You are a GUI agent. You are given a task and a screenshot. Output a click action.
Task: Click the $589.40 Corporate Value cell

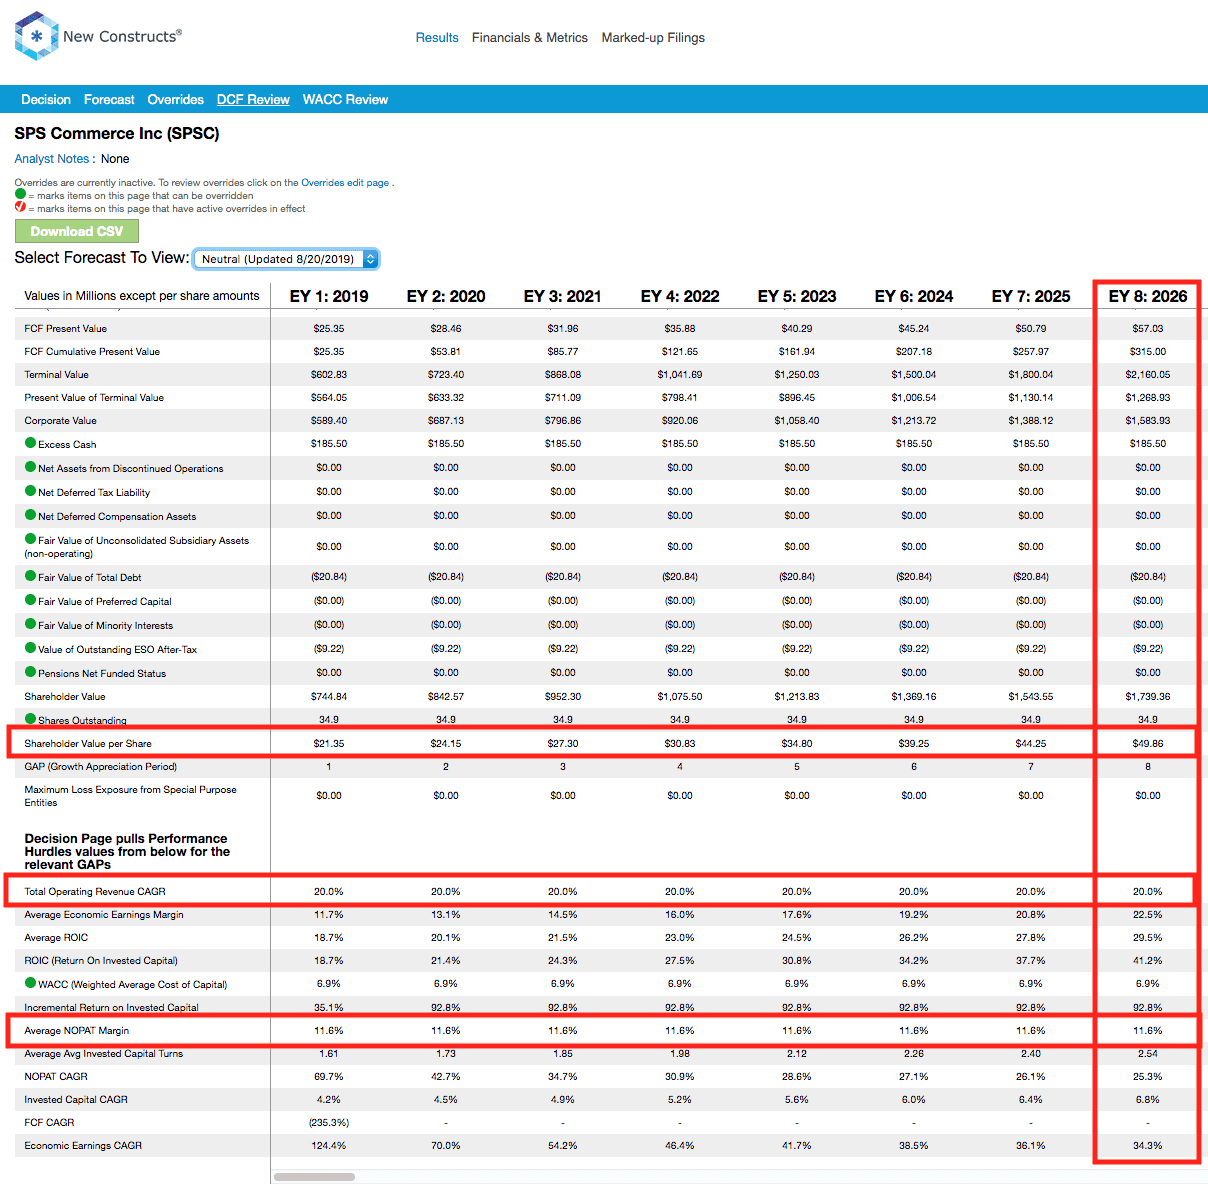click(329, 420)
